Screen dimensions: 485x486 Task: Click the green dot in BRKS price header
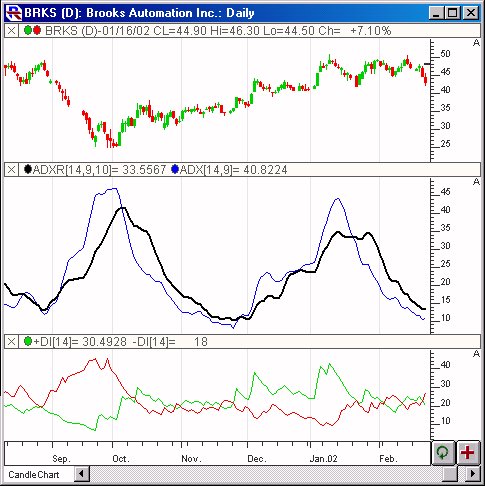(28, 31)
